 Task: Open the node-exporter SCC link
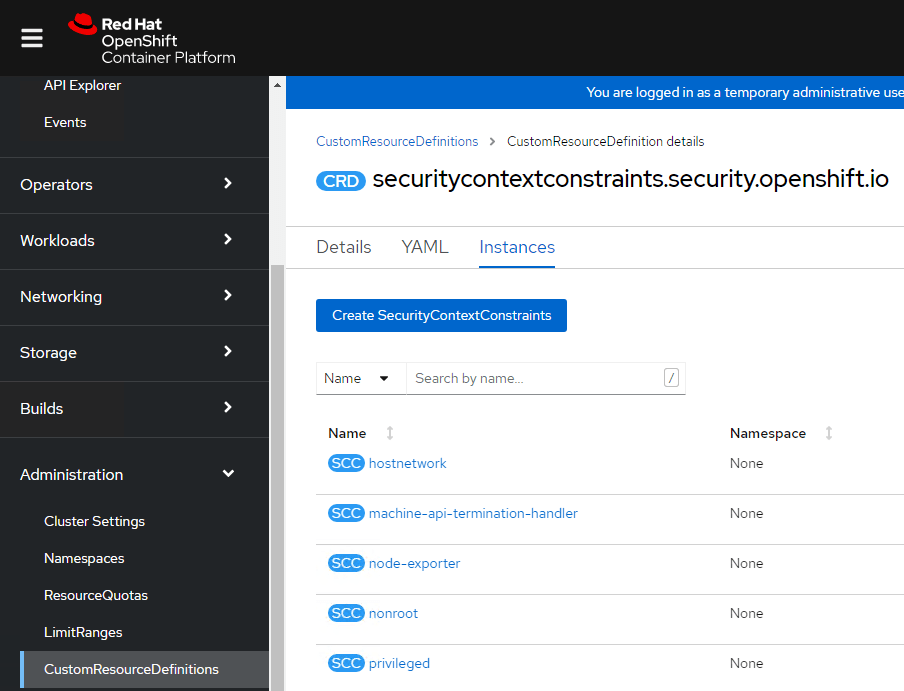tap(415, 564)
